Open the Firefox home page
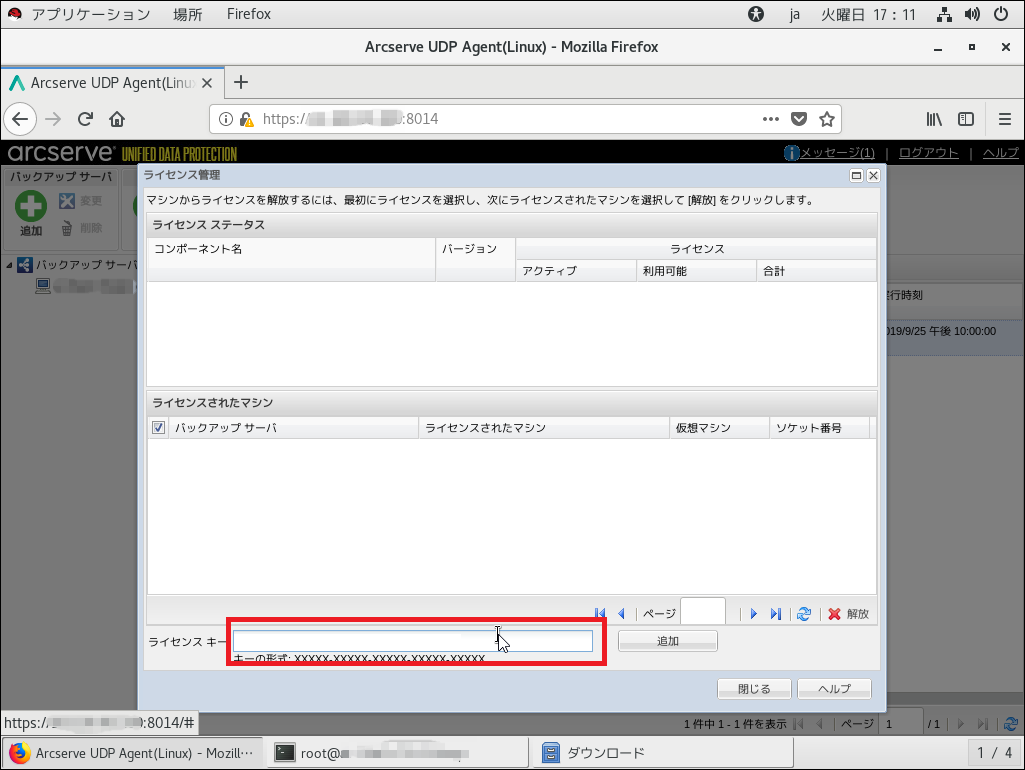The height and width of the screenshot is (770, 1025). 117,119
